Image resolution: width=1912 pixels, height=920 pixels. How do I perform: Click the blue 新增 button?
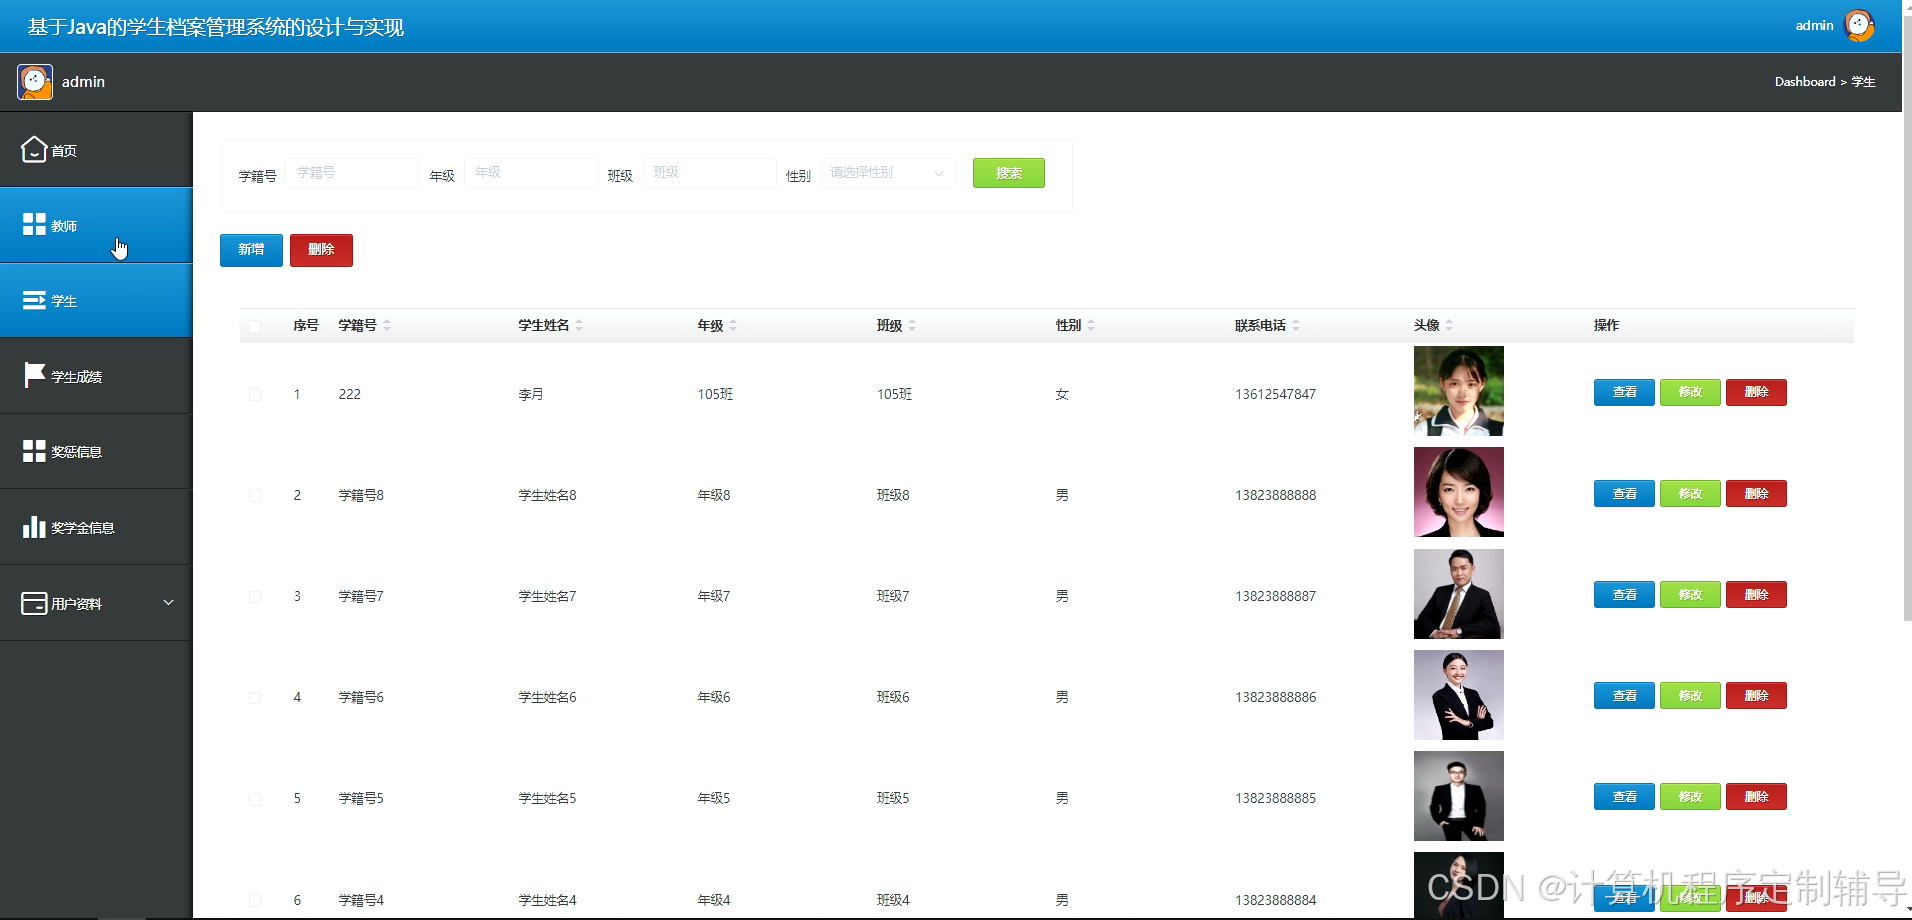tap(251, 250)
